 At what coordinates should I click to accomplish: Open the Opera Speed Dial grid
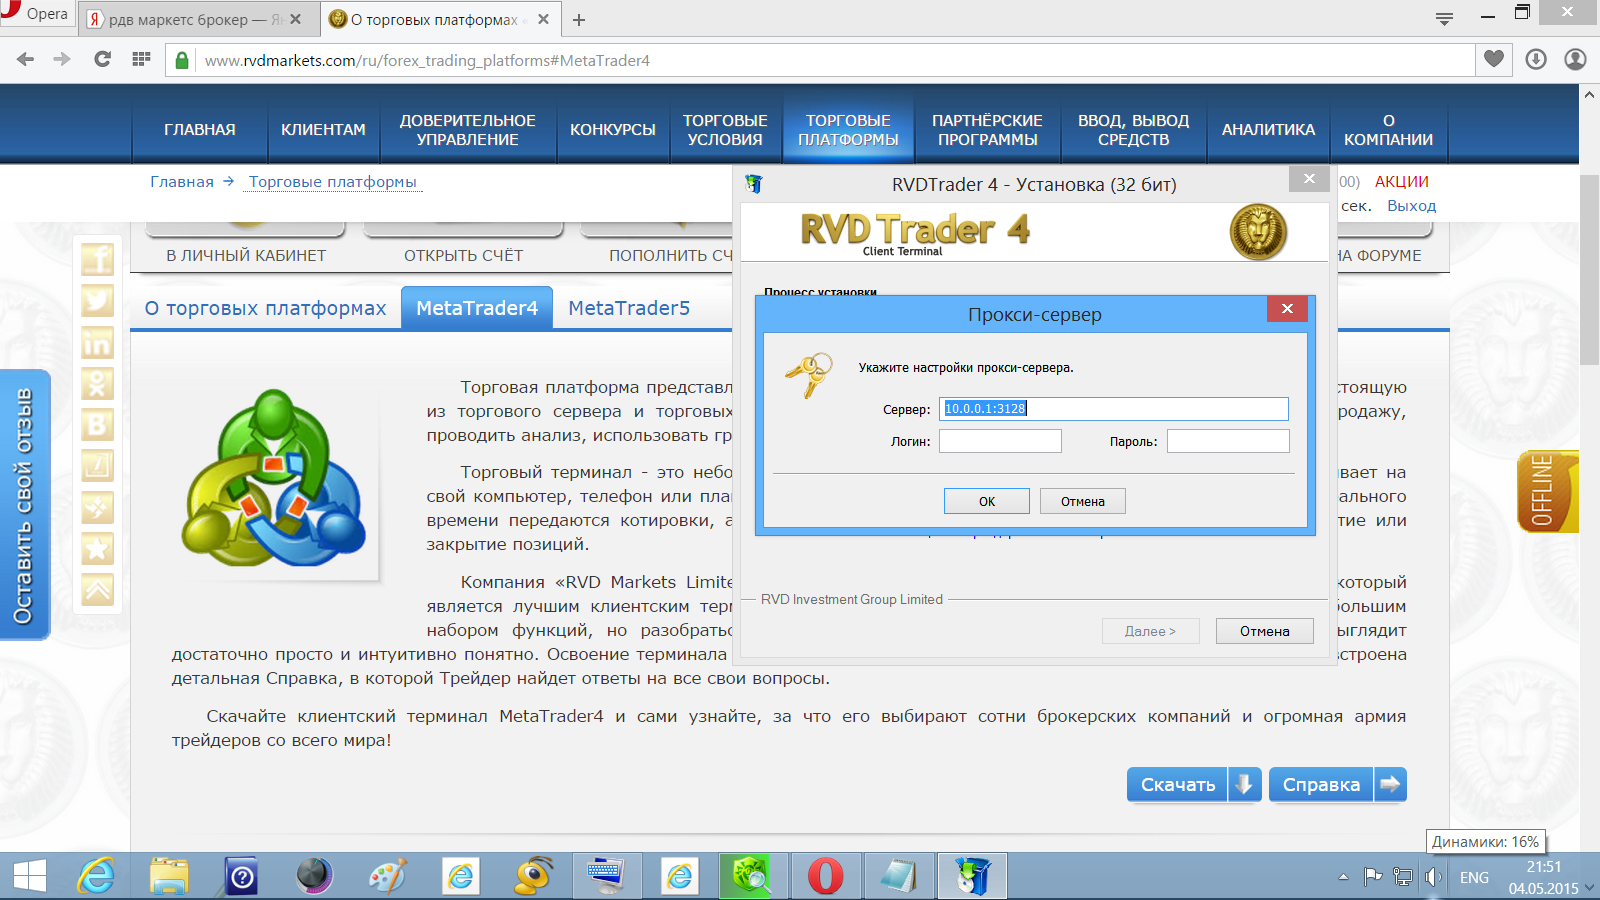pos(141,60)
